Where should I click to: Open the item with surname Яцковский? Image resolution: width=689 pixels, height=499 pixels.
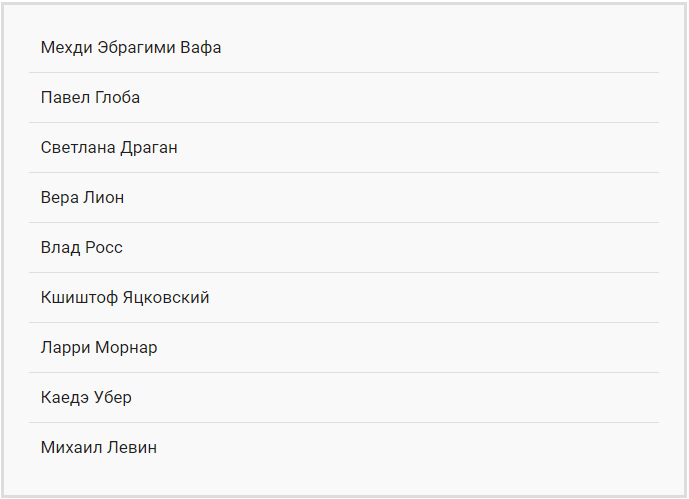click(x=125, y=298)
